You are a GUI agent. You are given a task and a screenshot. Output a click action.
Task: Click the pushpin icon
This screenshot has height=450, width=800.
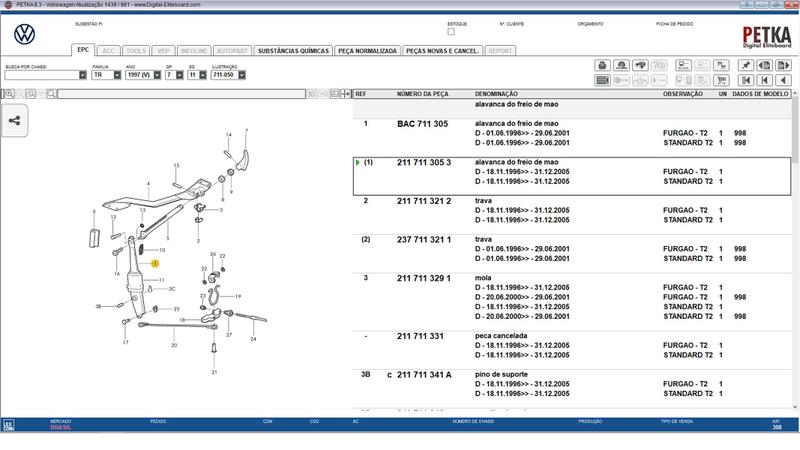[745, 65]
